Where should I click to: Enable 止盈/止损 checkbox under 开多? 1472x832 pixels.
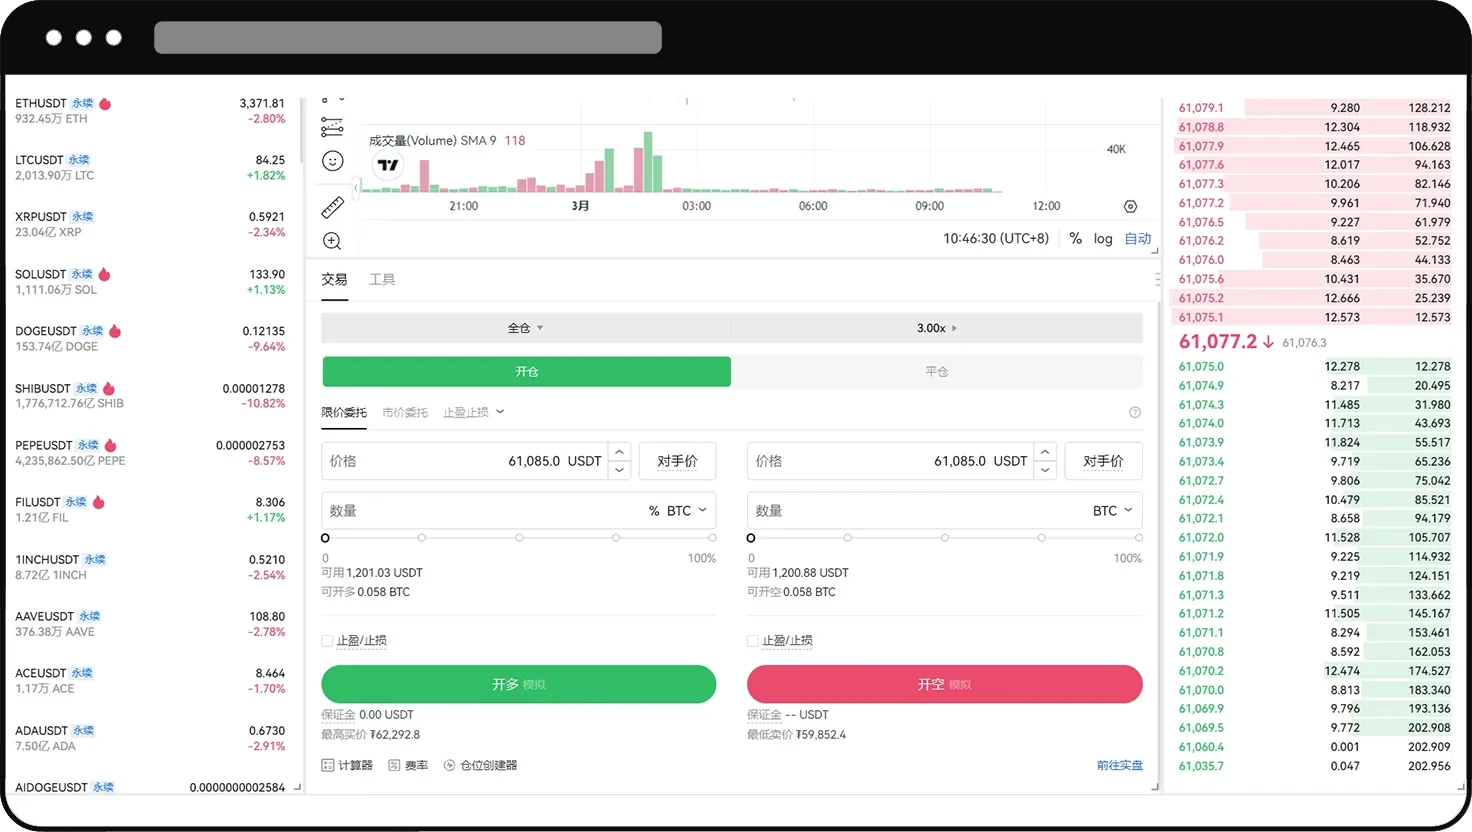[x=327, y=640]
